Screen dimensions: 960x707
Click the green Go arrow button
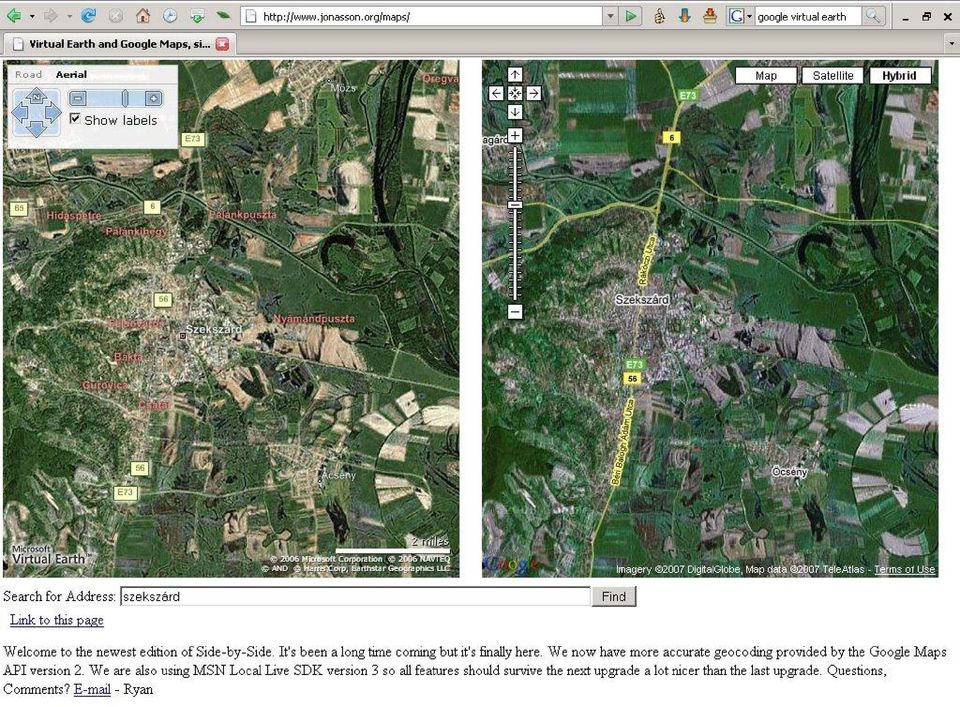pos(631,17)
